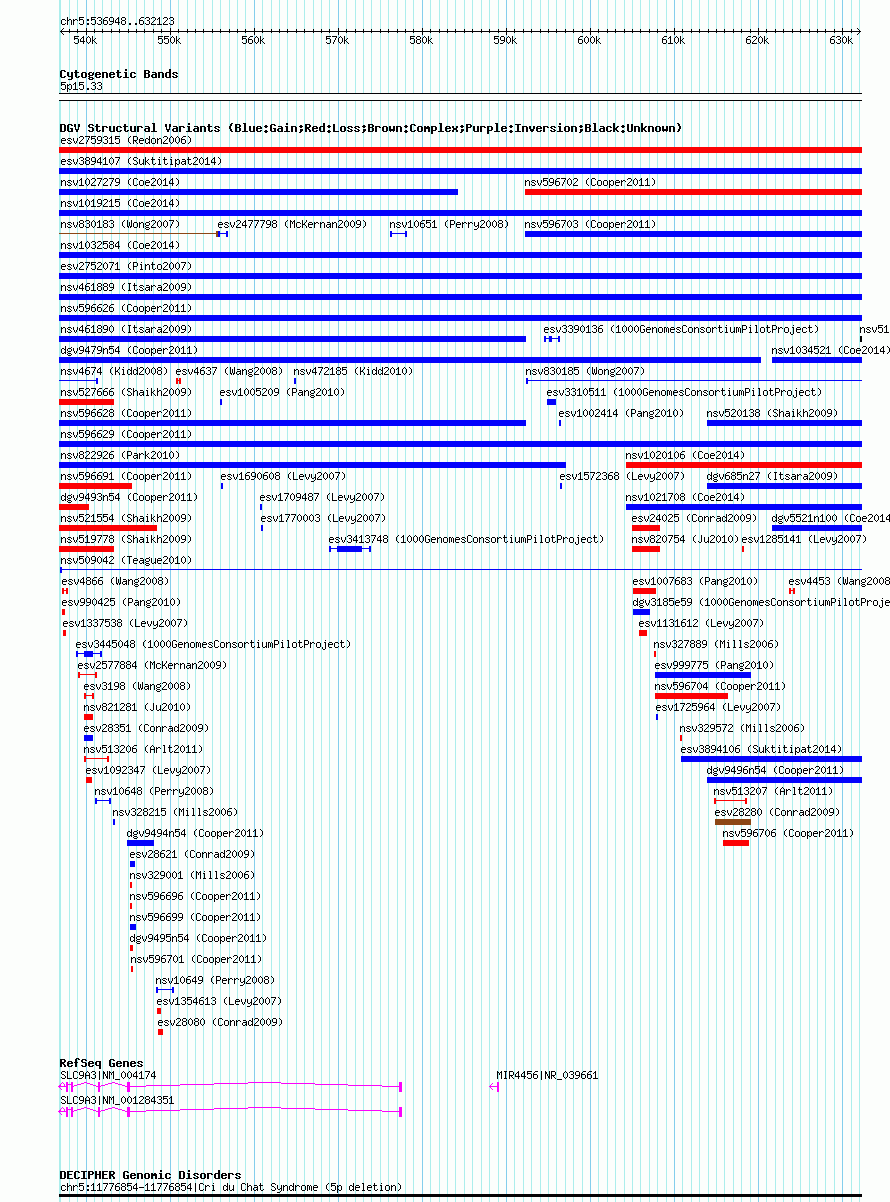The image size is (890, 1202).
Task: Open dgv9494n54 (Cooper2011) variant
Action: [195, 833]
